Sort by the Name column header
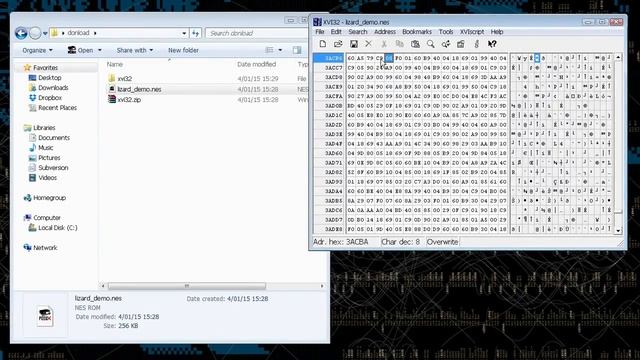640x360 pixels. click(x=115, y=64)
